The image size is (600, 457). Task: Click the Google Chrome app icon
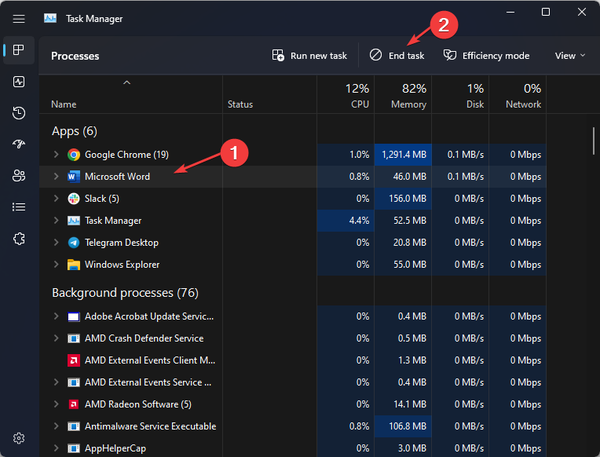click(x=73, y=155)
